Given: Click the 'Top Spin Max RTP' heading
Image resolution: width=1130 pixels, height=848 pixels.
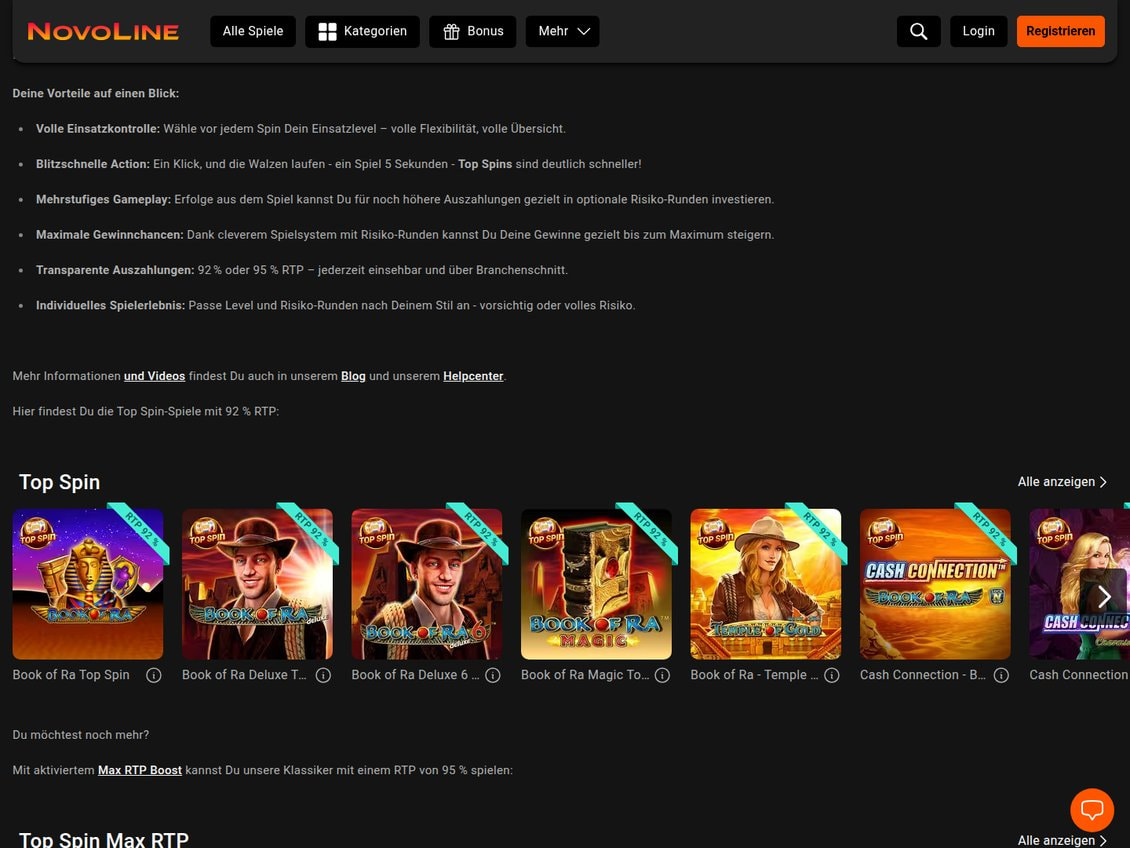Looking at the screenshot, I should (x=104, y=839).
